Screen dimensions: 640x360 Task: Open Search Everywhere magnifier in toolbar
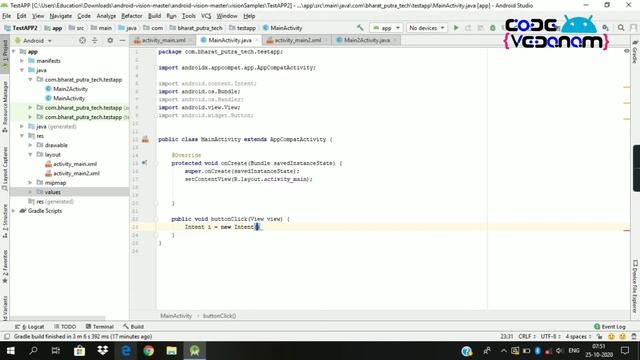pos(621,28)
